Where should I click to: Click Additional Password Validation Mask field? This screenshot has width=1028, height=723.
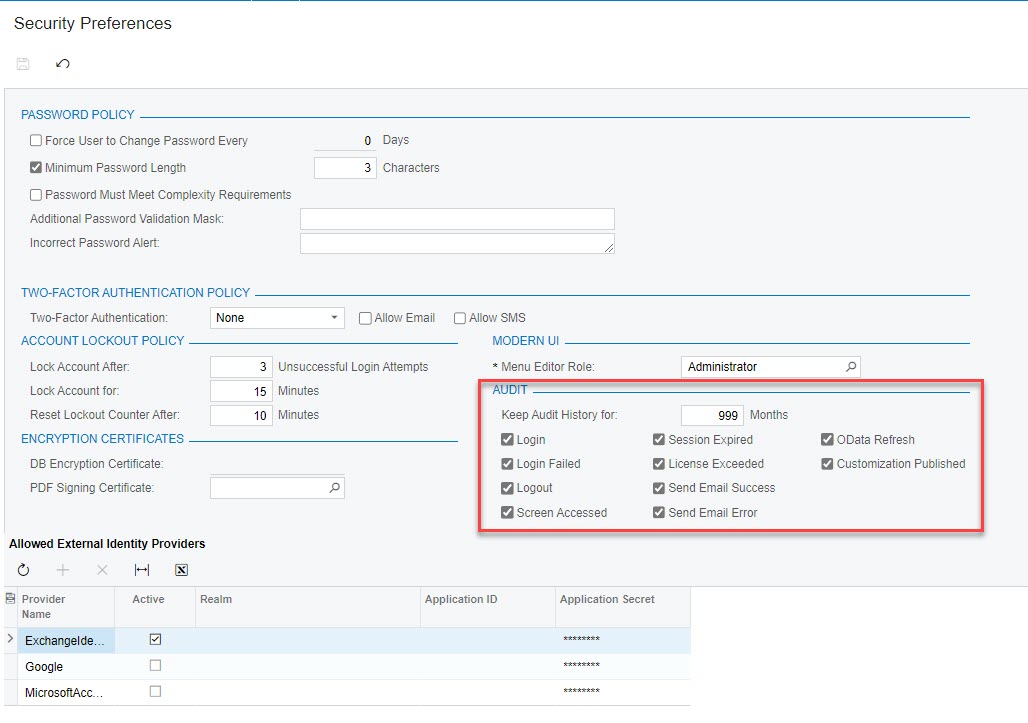457,219
